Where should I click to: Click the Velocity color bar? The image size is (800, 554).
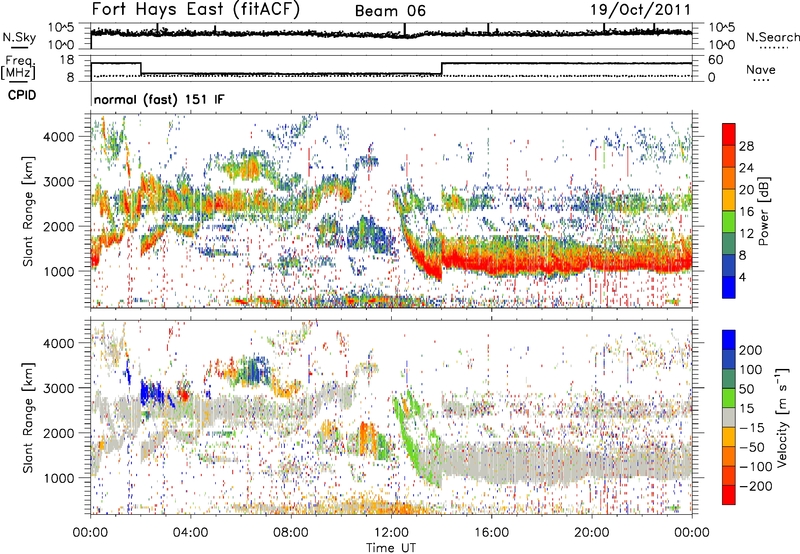tap(729, 417)
